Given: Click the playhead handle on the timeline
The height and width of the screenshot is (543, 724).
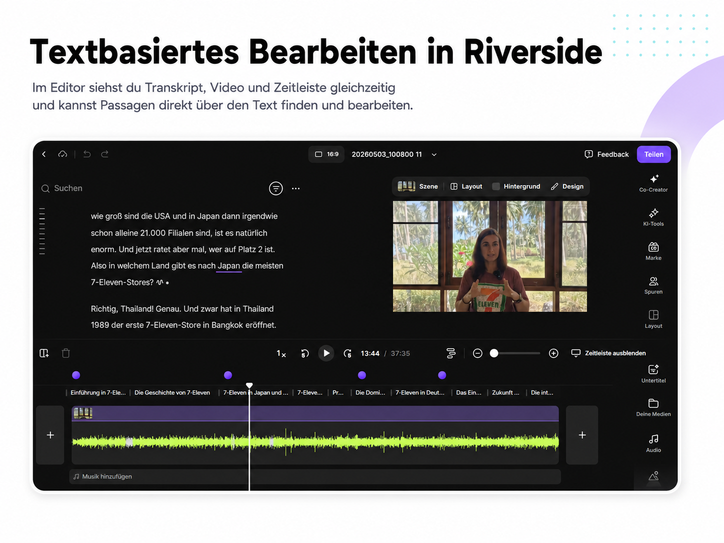Looking at the screenshot, I should [249, 385].
